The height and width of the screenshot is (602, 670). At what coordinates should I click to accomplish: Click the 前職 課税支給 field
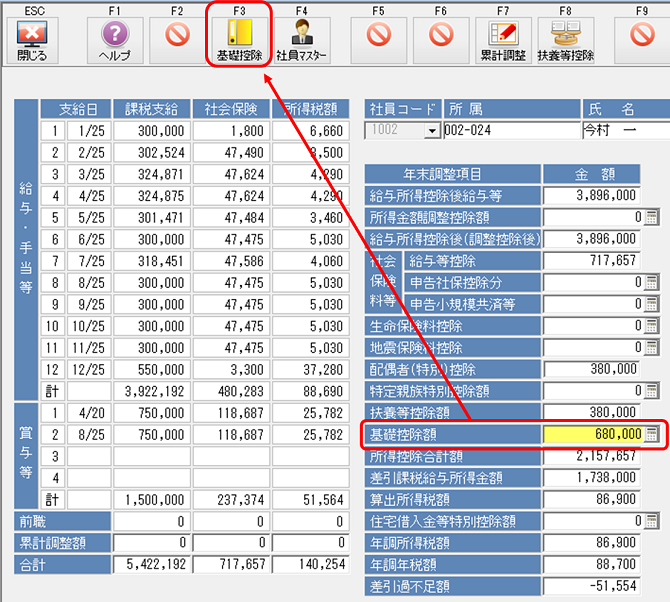click(150, 521)
